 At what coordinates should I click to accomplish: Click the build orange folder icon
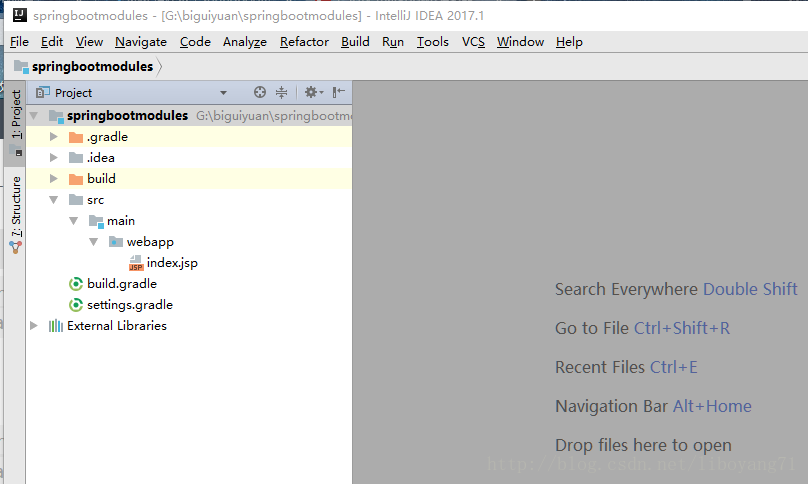(76, 179)
